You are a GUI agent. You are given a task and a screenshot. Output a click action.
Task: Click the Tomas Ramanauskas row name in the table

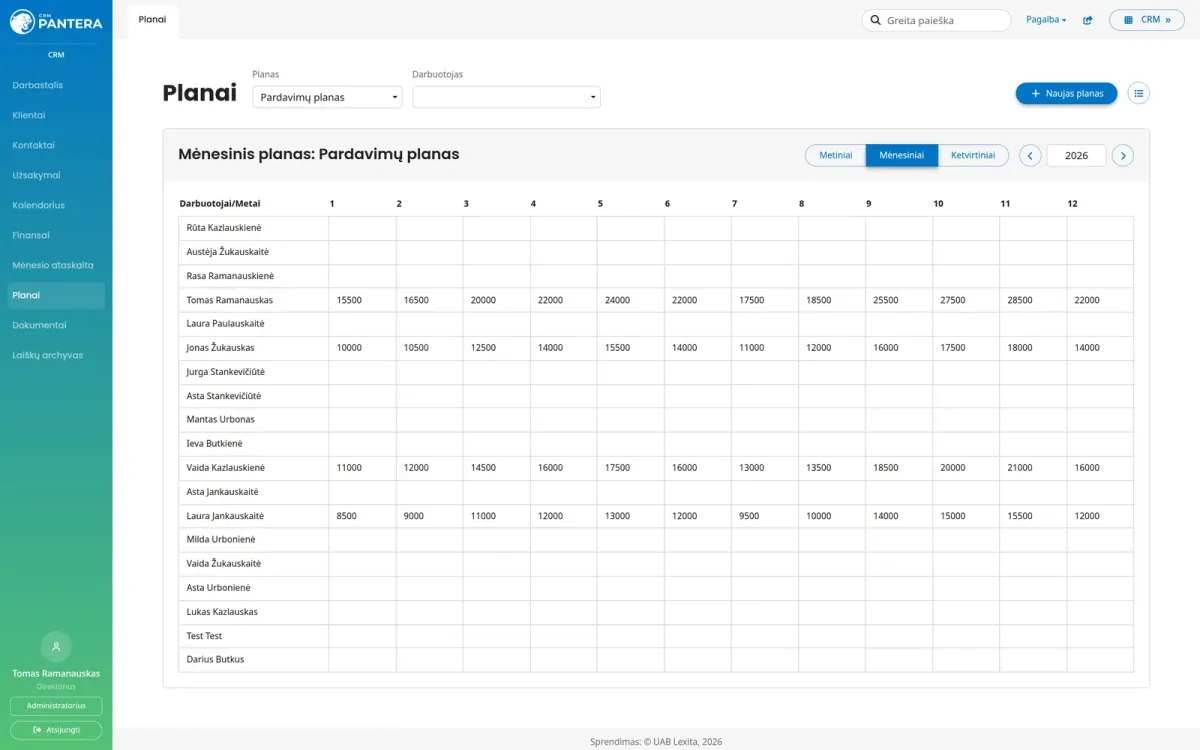pyautogui.click(x=230, y=300)
